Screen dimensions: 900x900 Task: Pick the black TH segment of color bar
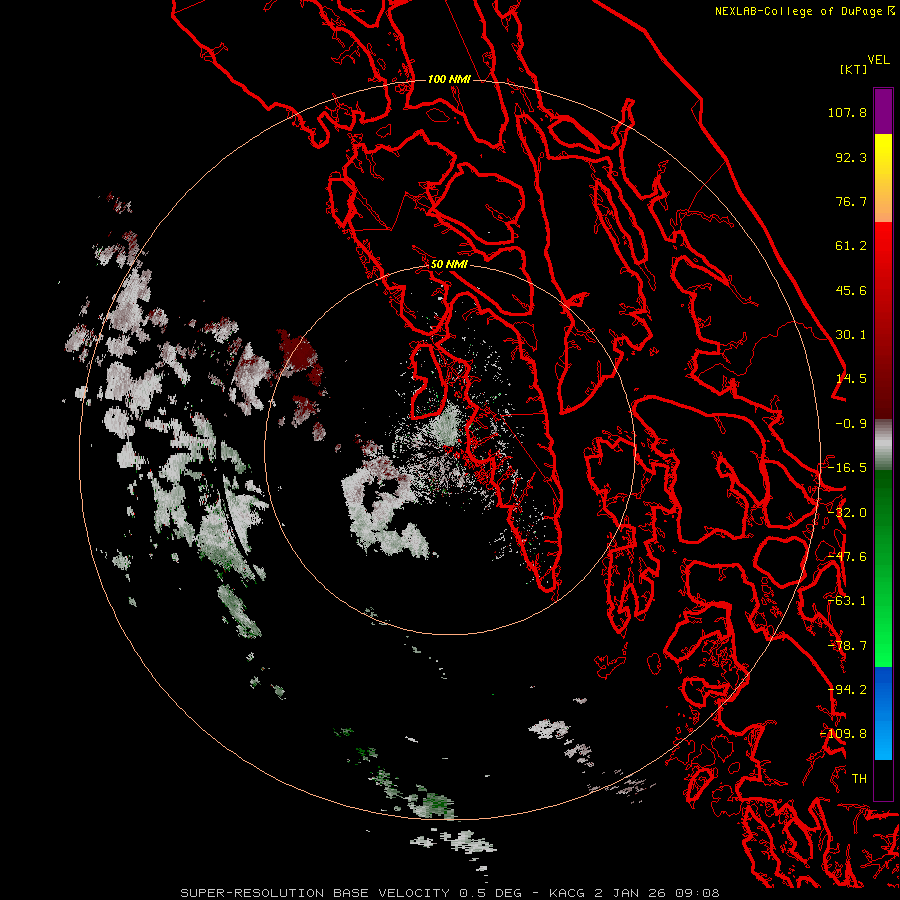pos(883,779)
